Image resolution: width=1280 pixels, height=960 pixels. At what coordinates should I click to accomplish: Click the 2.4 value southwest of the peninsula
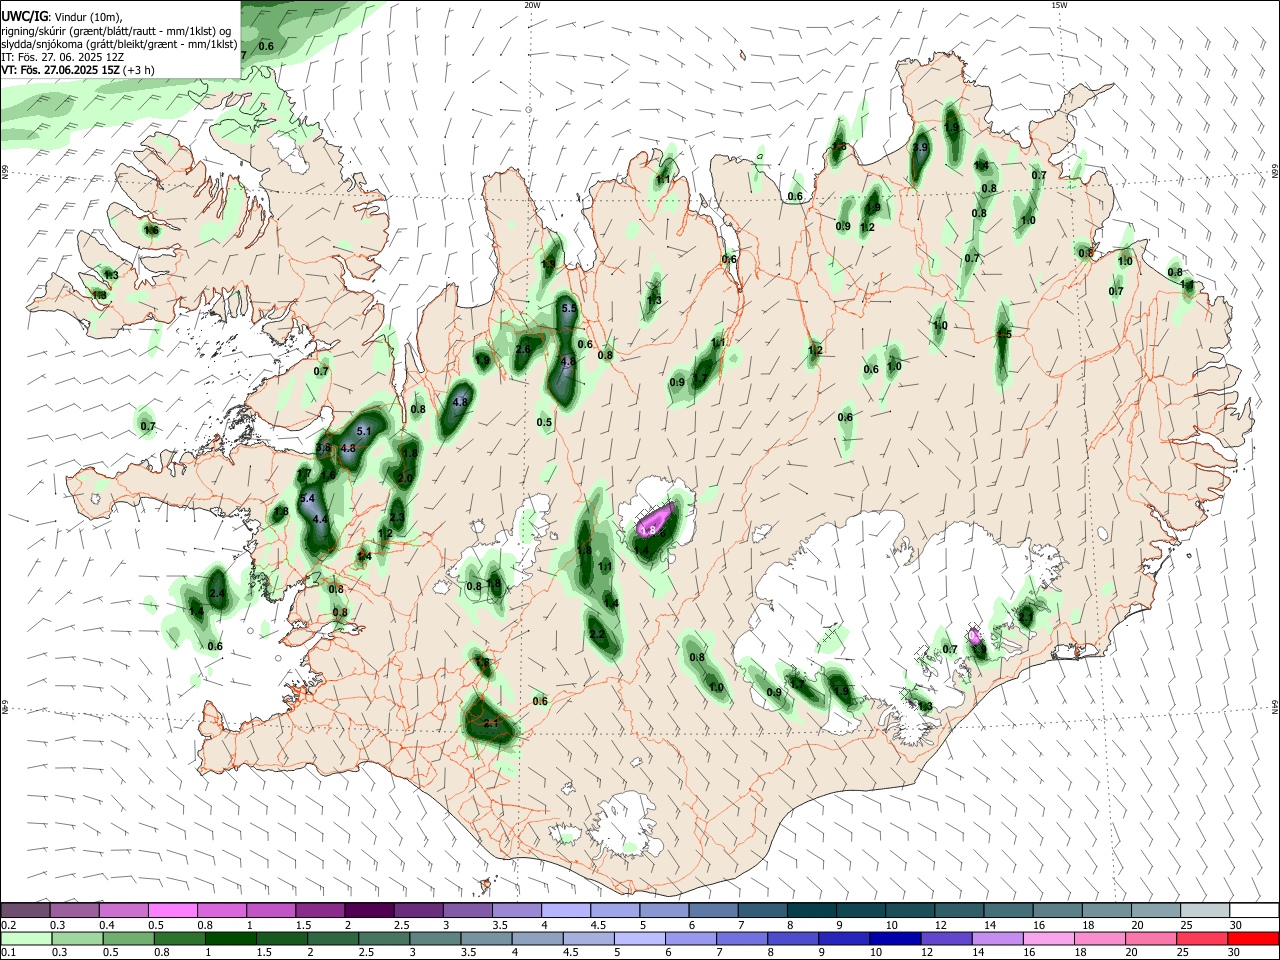(x=217, y=594)
